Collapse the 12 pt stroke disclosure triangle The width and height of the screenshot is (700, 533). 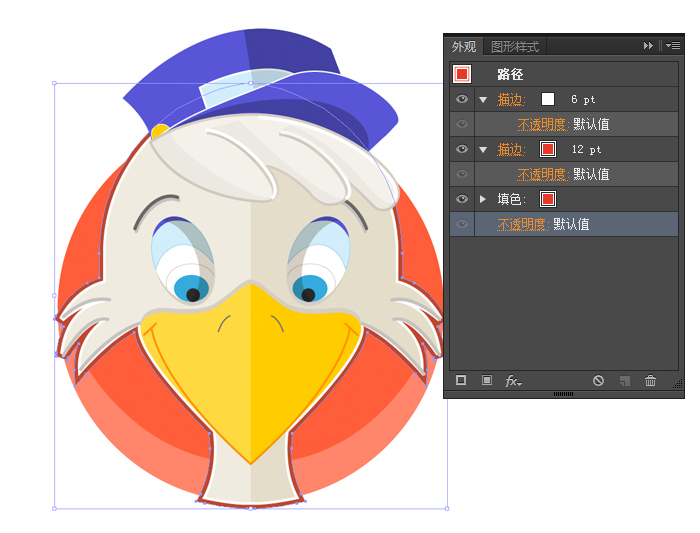pos(483,149)
